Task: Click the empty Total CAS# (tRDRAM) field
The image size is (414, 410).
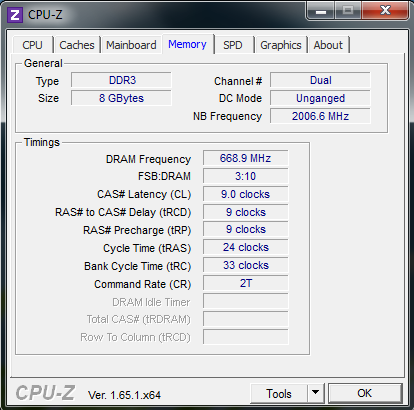Action: click(246, 319)
